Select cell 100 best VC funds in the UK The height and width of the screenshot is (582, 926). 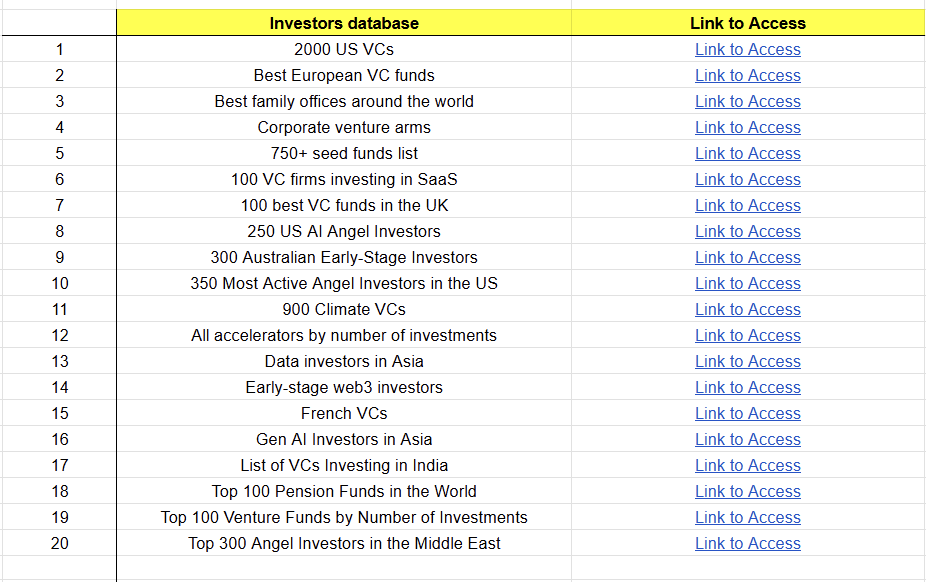(344, 205)
